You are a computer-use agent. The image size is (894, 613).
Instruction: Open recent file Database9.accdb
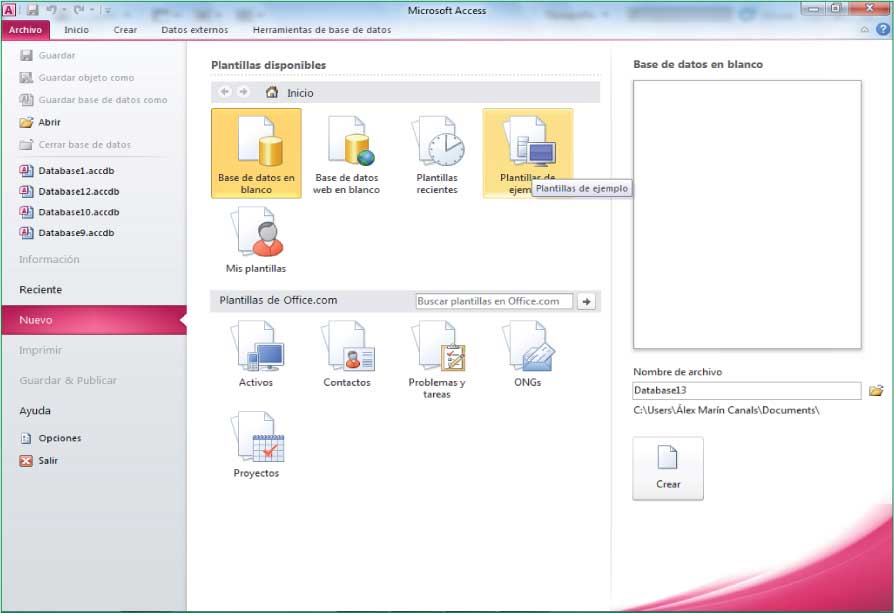coord(67,232)
